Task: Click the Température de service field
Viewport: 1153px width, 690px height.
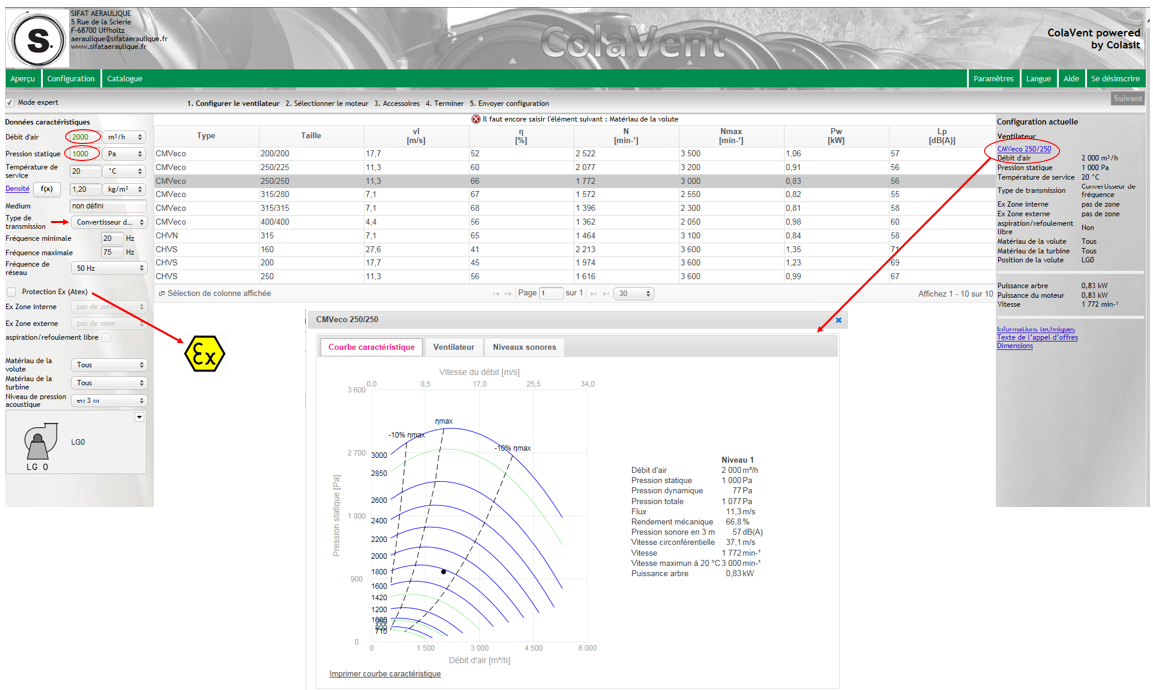Action: 85,171
